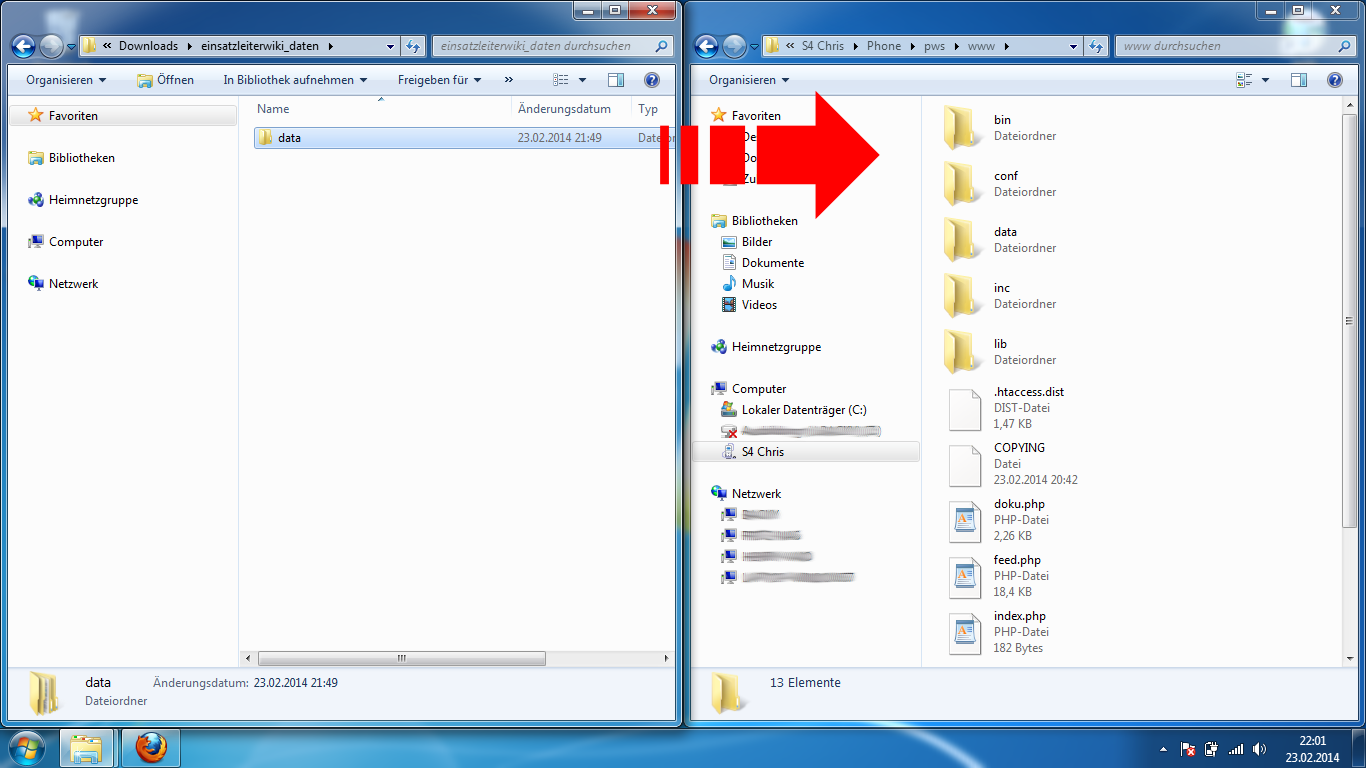Screen dimensions: 1366x768
Task: Select the conf folder icon
Action: pyautogui.click(x=962, y=183)
